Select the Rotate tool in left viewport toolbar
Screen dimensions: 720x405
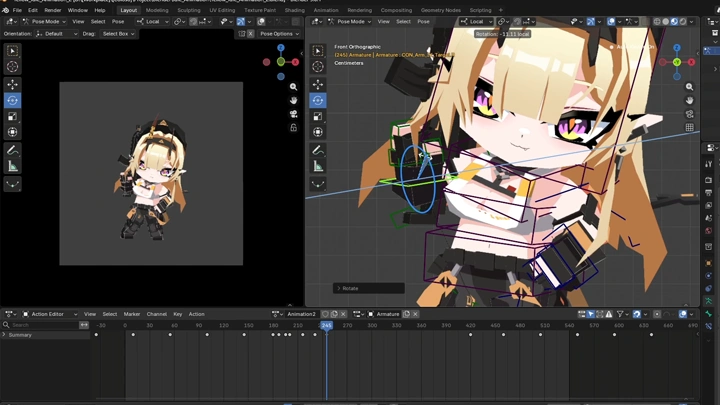coord(12,101)
